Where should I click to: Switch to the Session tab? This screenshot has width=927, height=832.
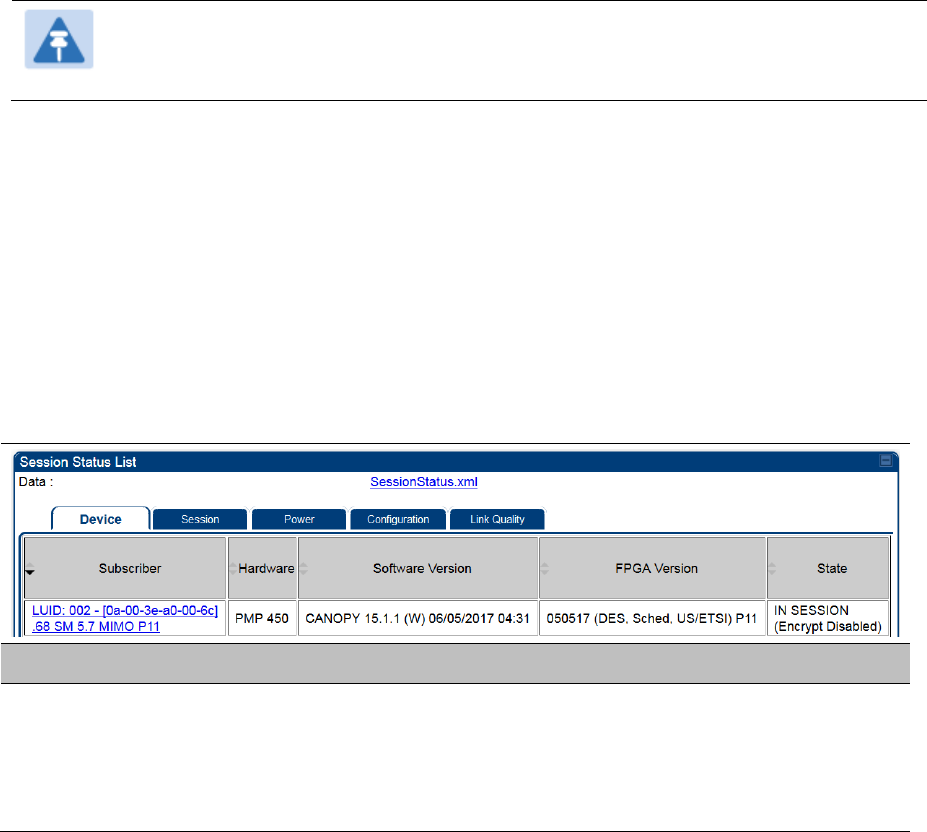click(200, 519)
